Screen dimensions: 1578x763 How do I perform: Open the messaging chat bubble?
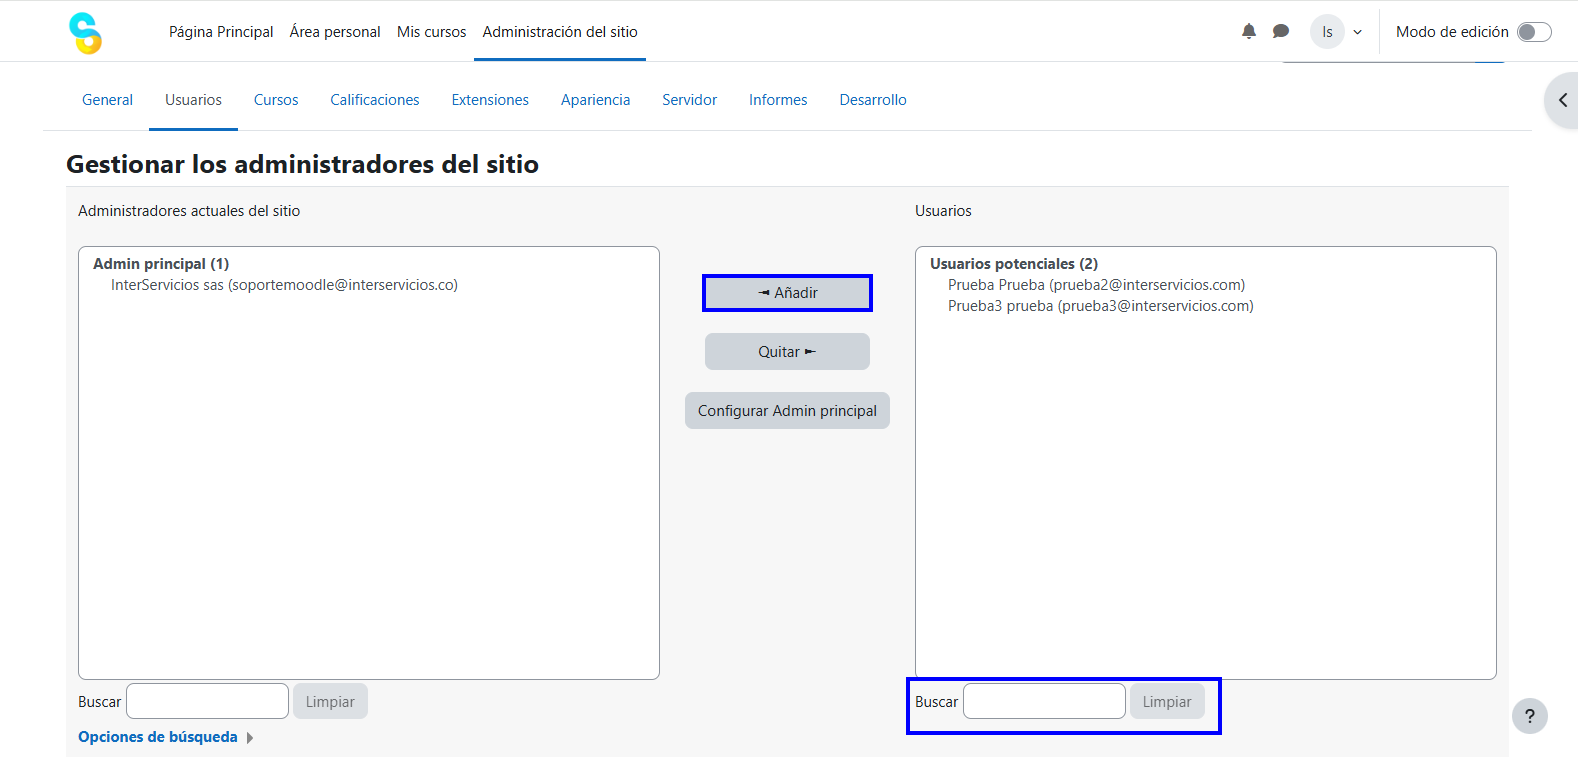pos(1280,32)
